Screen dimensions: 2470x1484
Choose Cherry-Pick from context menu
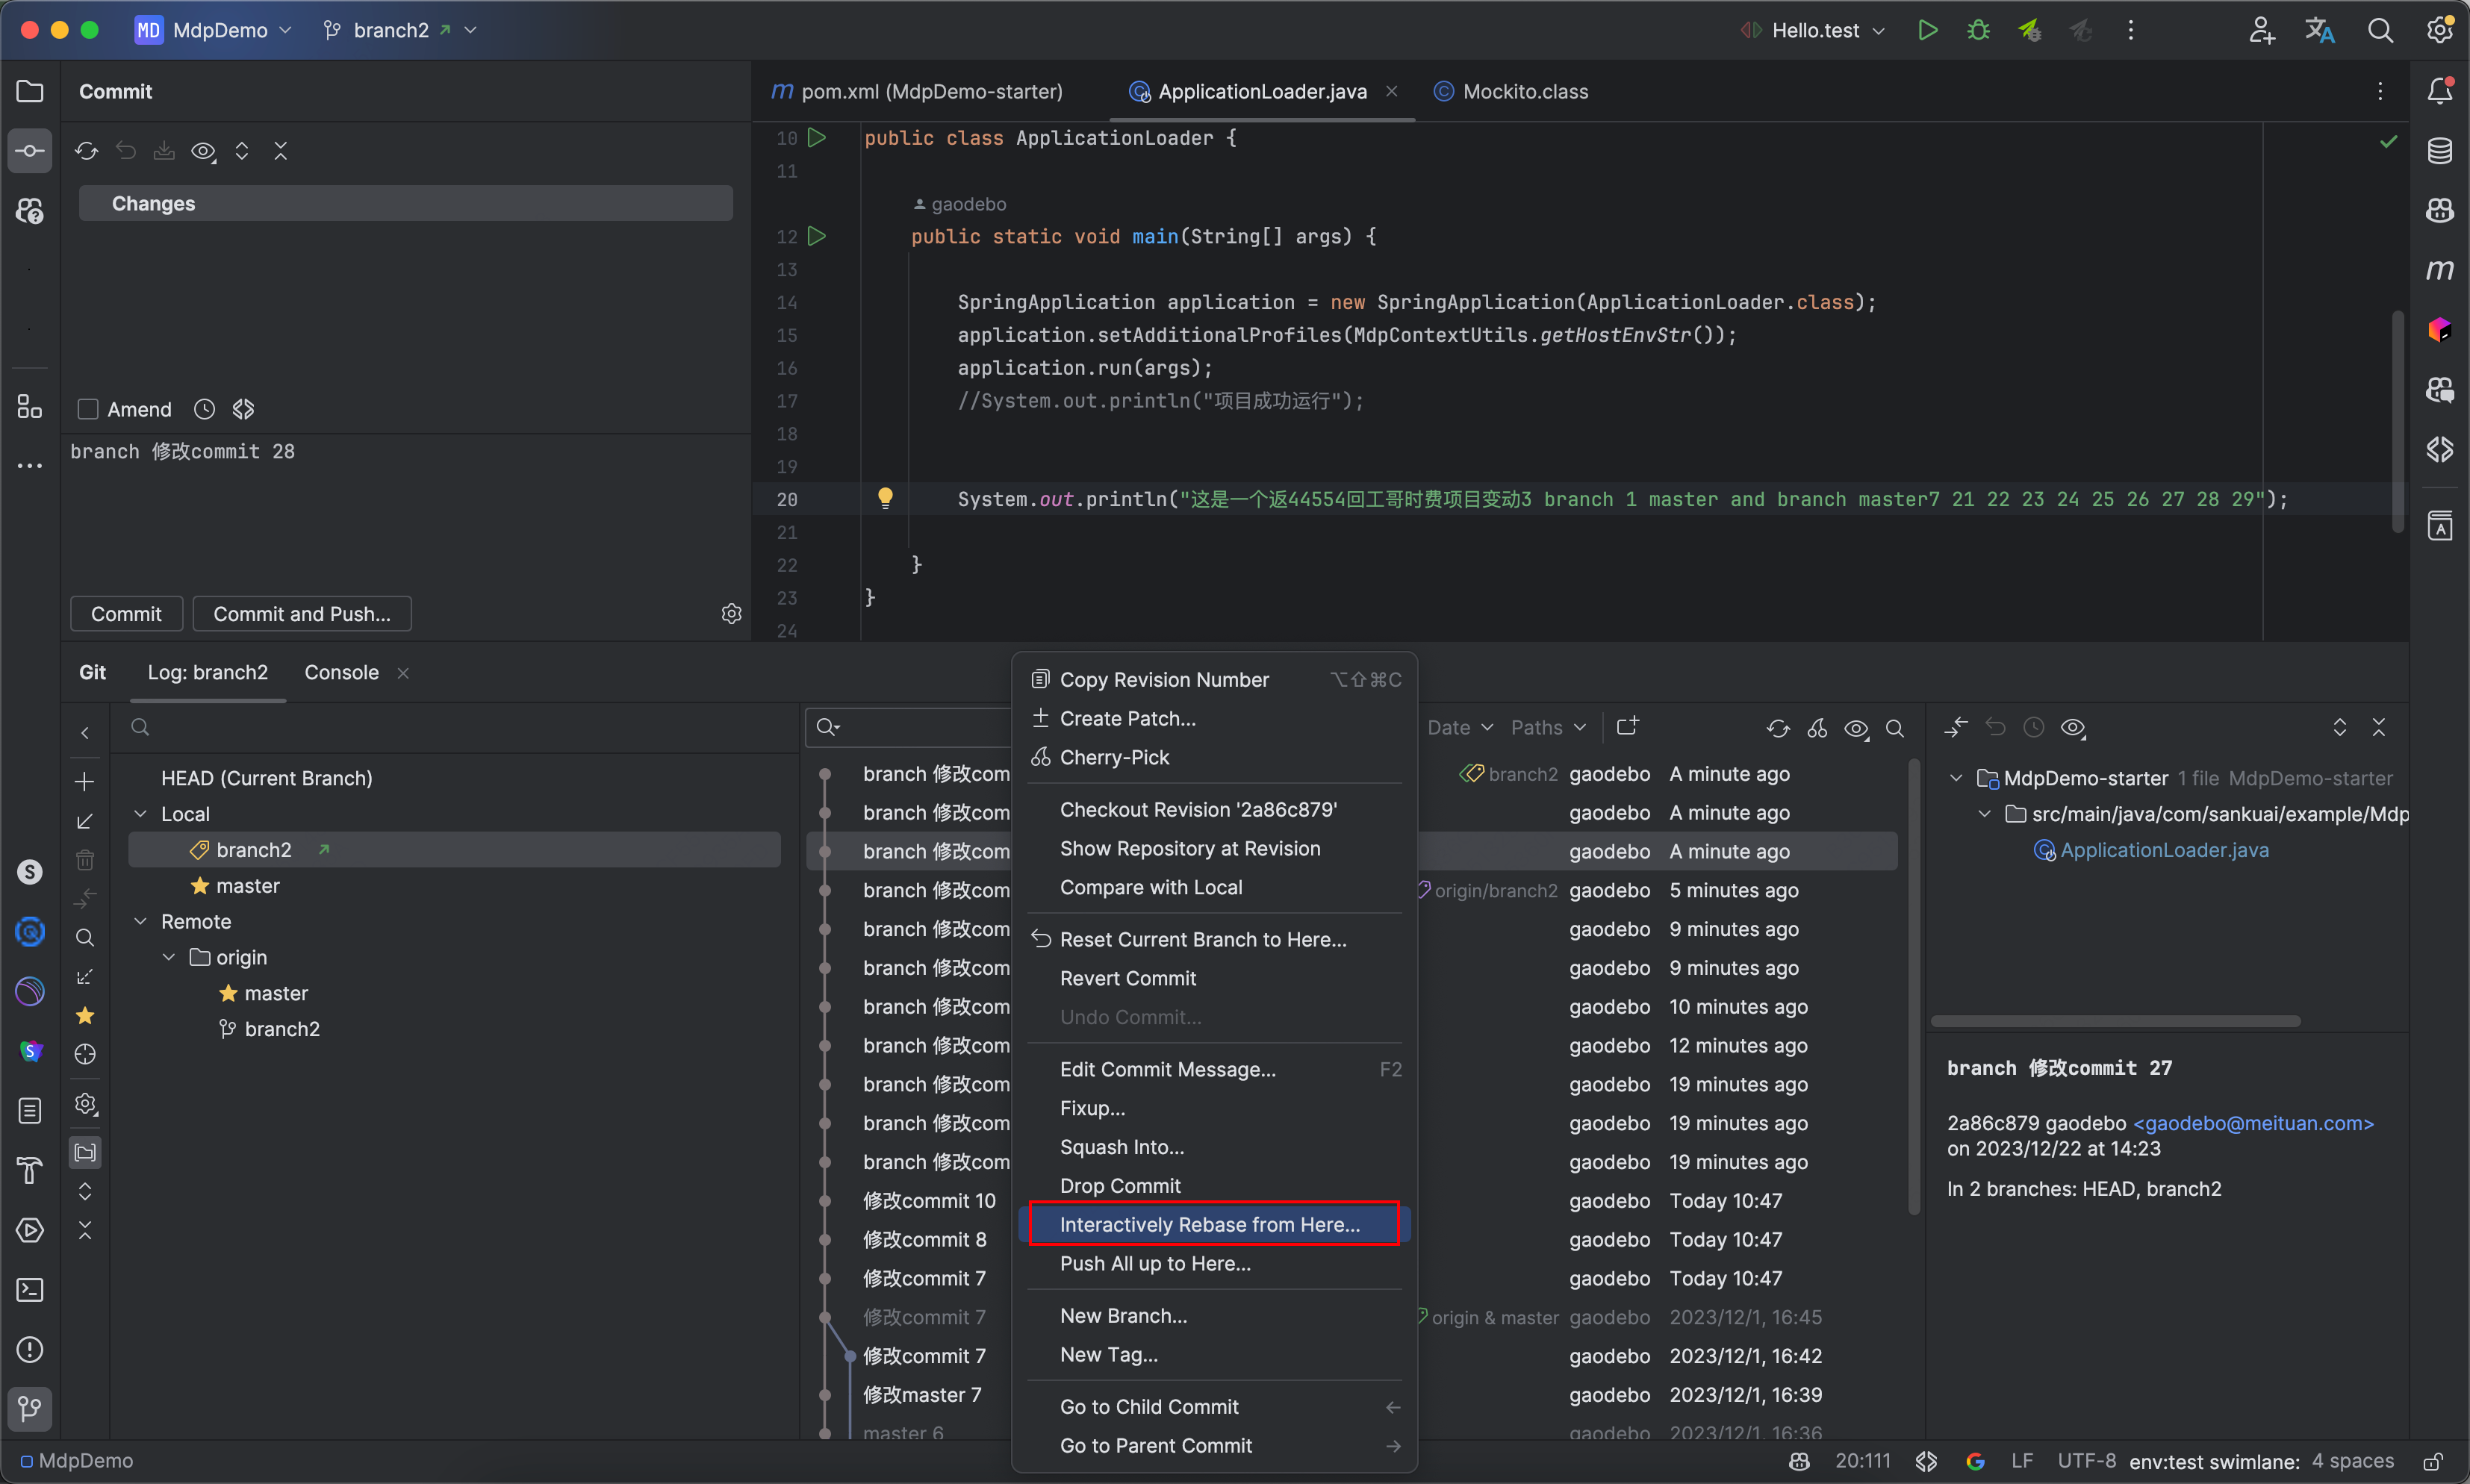coord(1214,757)
